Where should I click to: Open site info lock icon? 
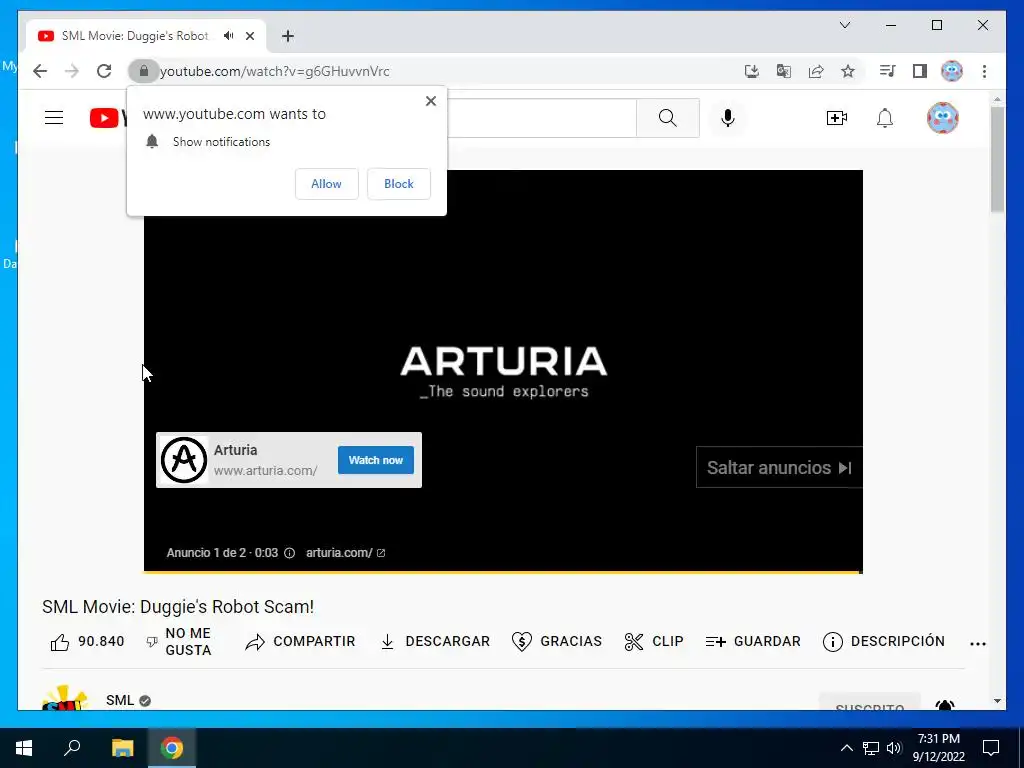(x=144, y=71)
